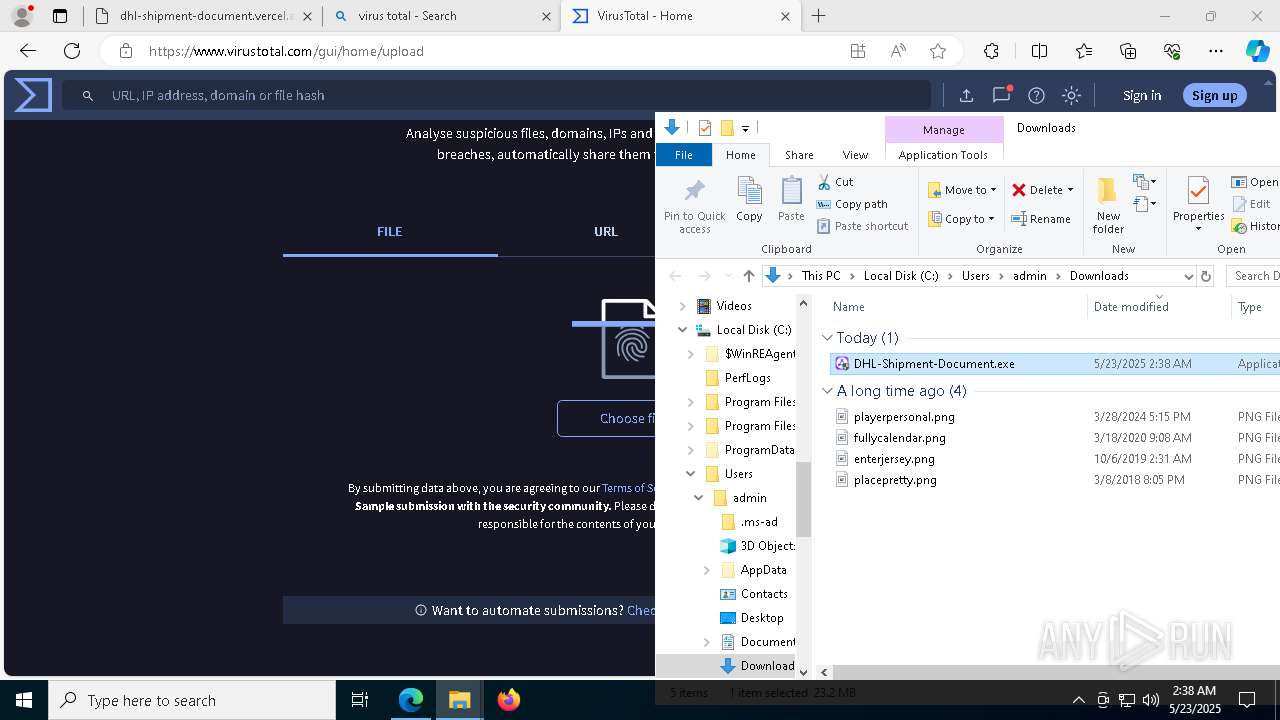
Task: Switch to dhl-shipment-document browser tab
Action: pos(202,16)
